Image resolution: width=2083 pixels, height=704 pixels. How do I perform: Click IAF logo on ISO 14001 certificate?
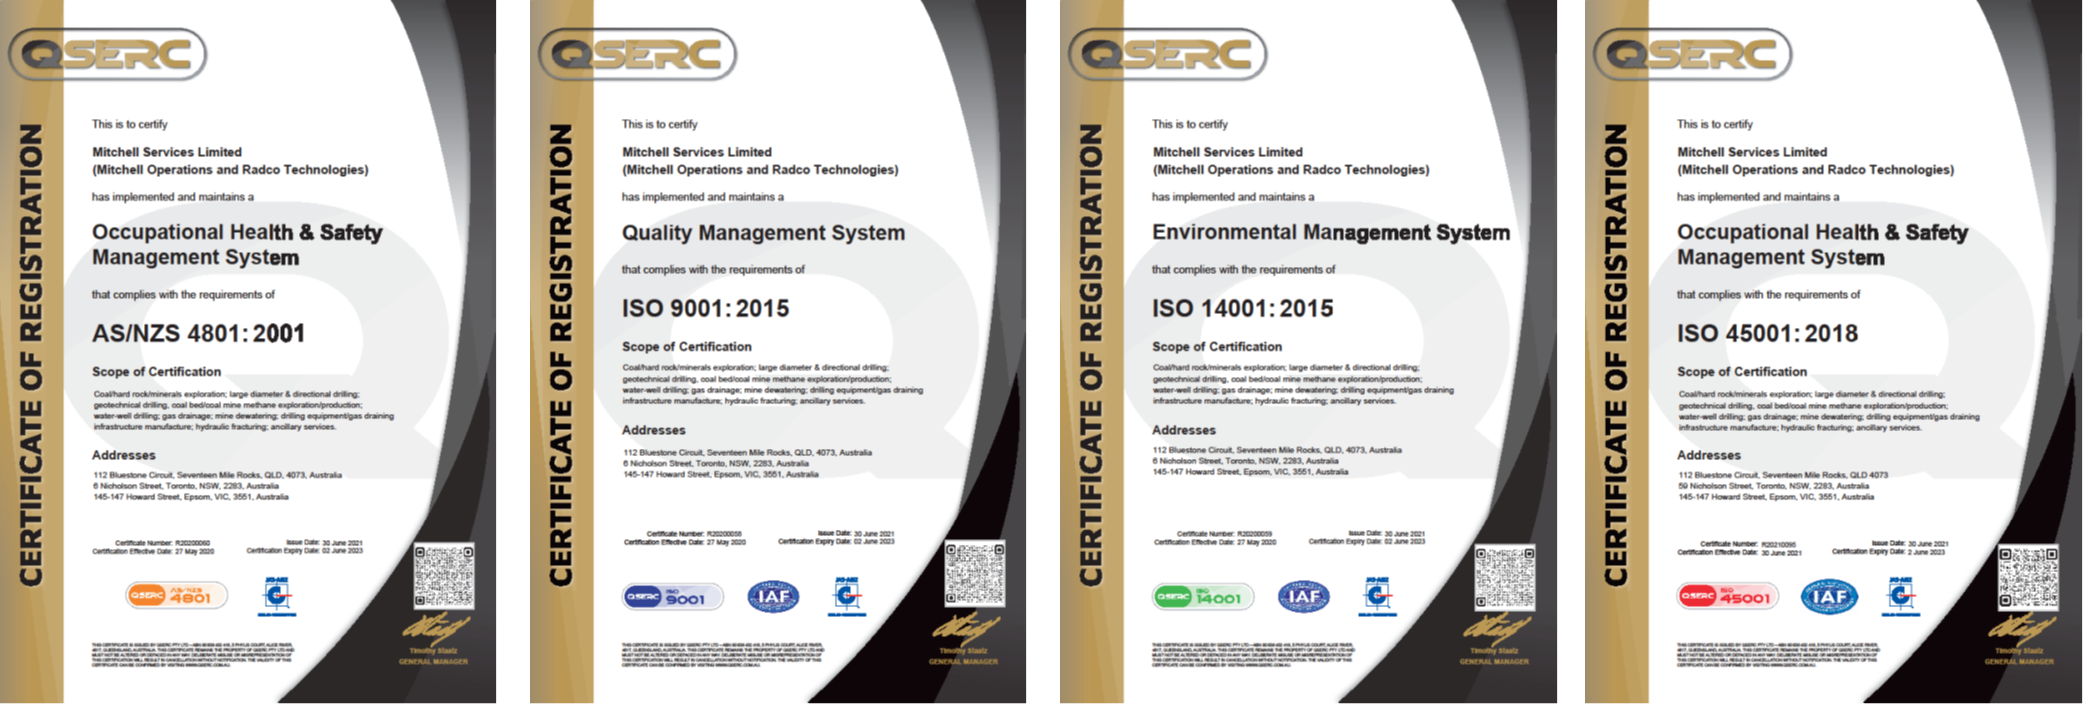pos(1303,597)
